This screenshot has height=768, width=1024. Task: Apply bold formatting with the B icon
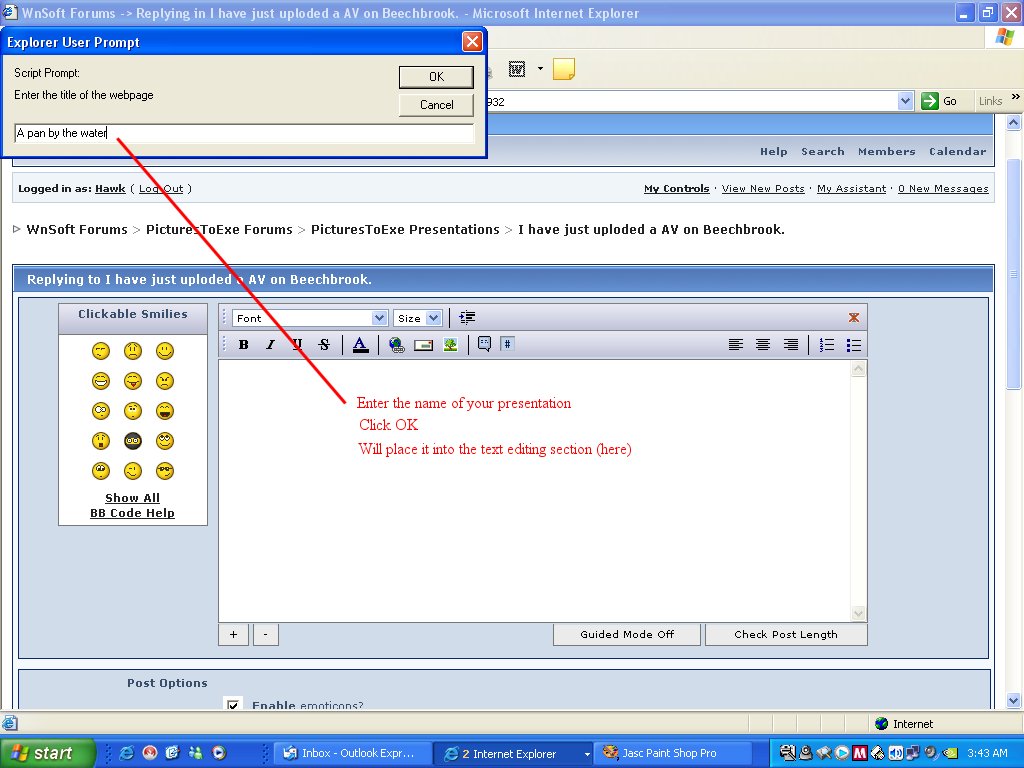[244, 345]
